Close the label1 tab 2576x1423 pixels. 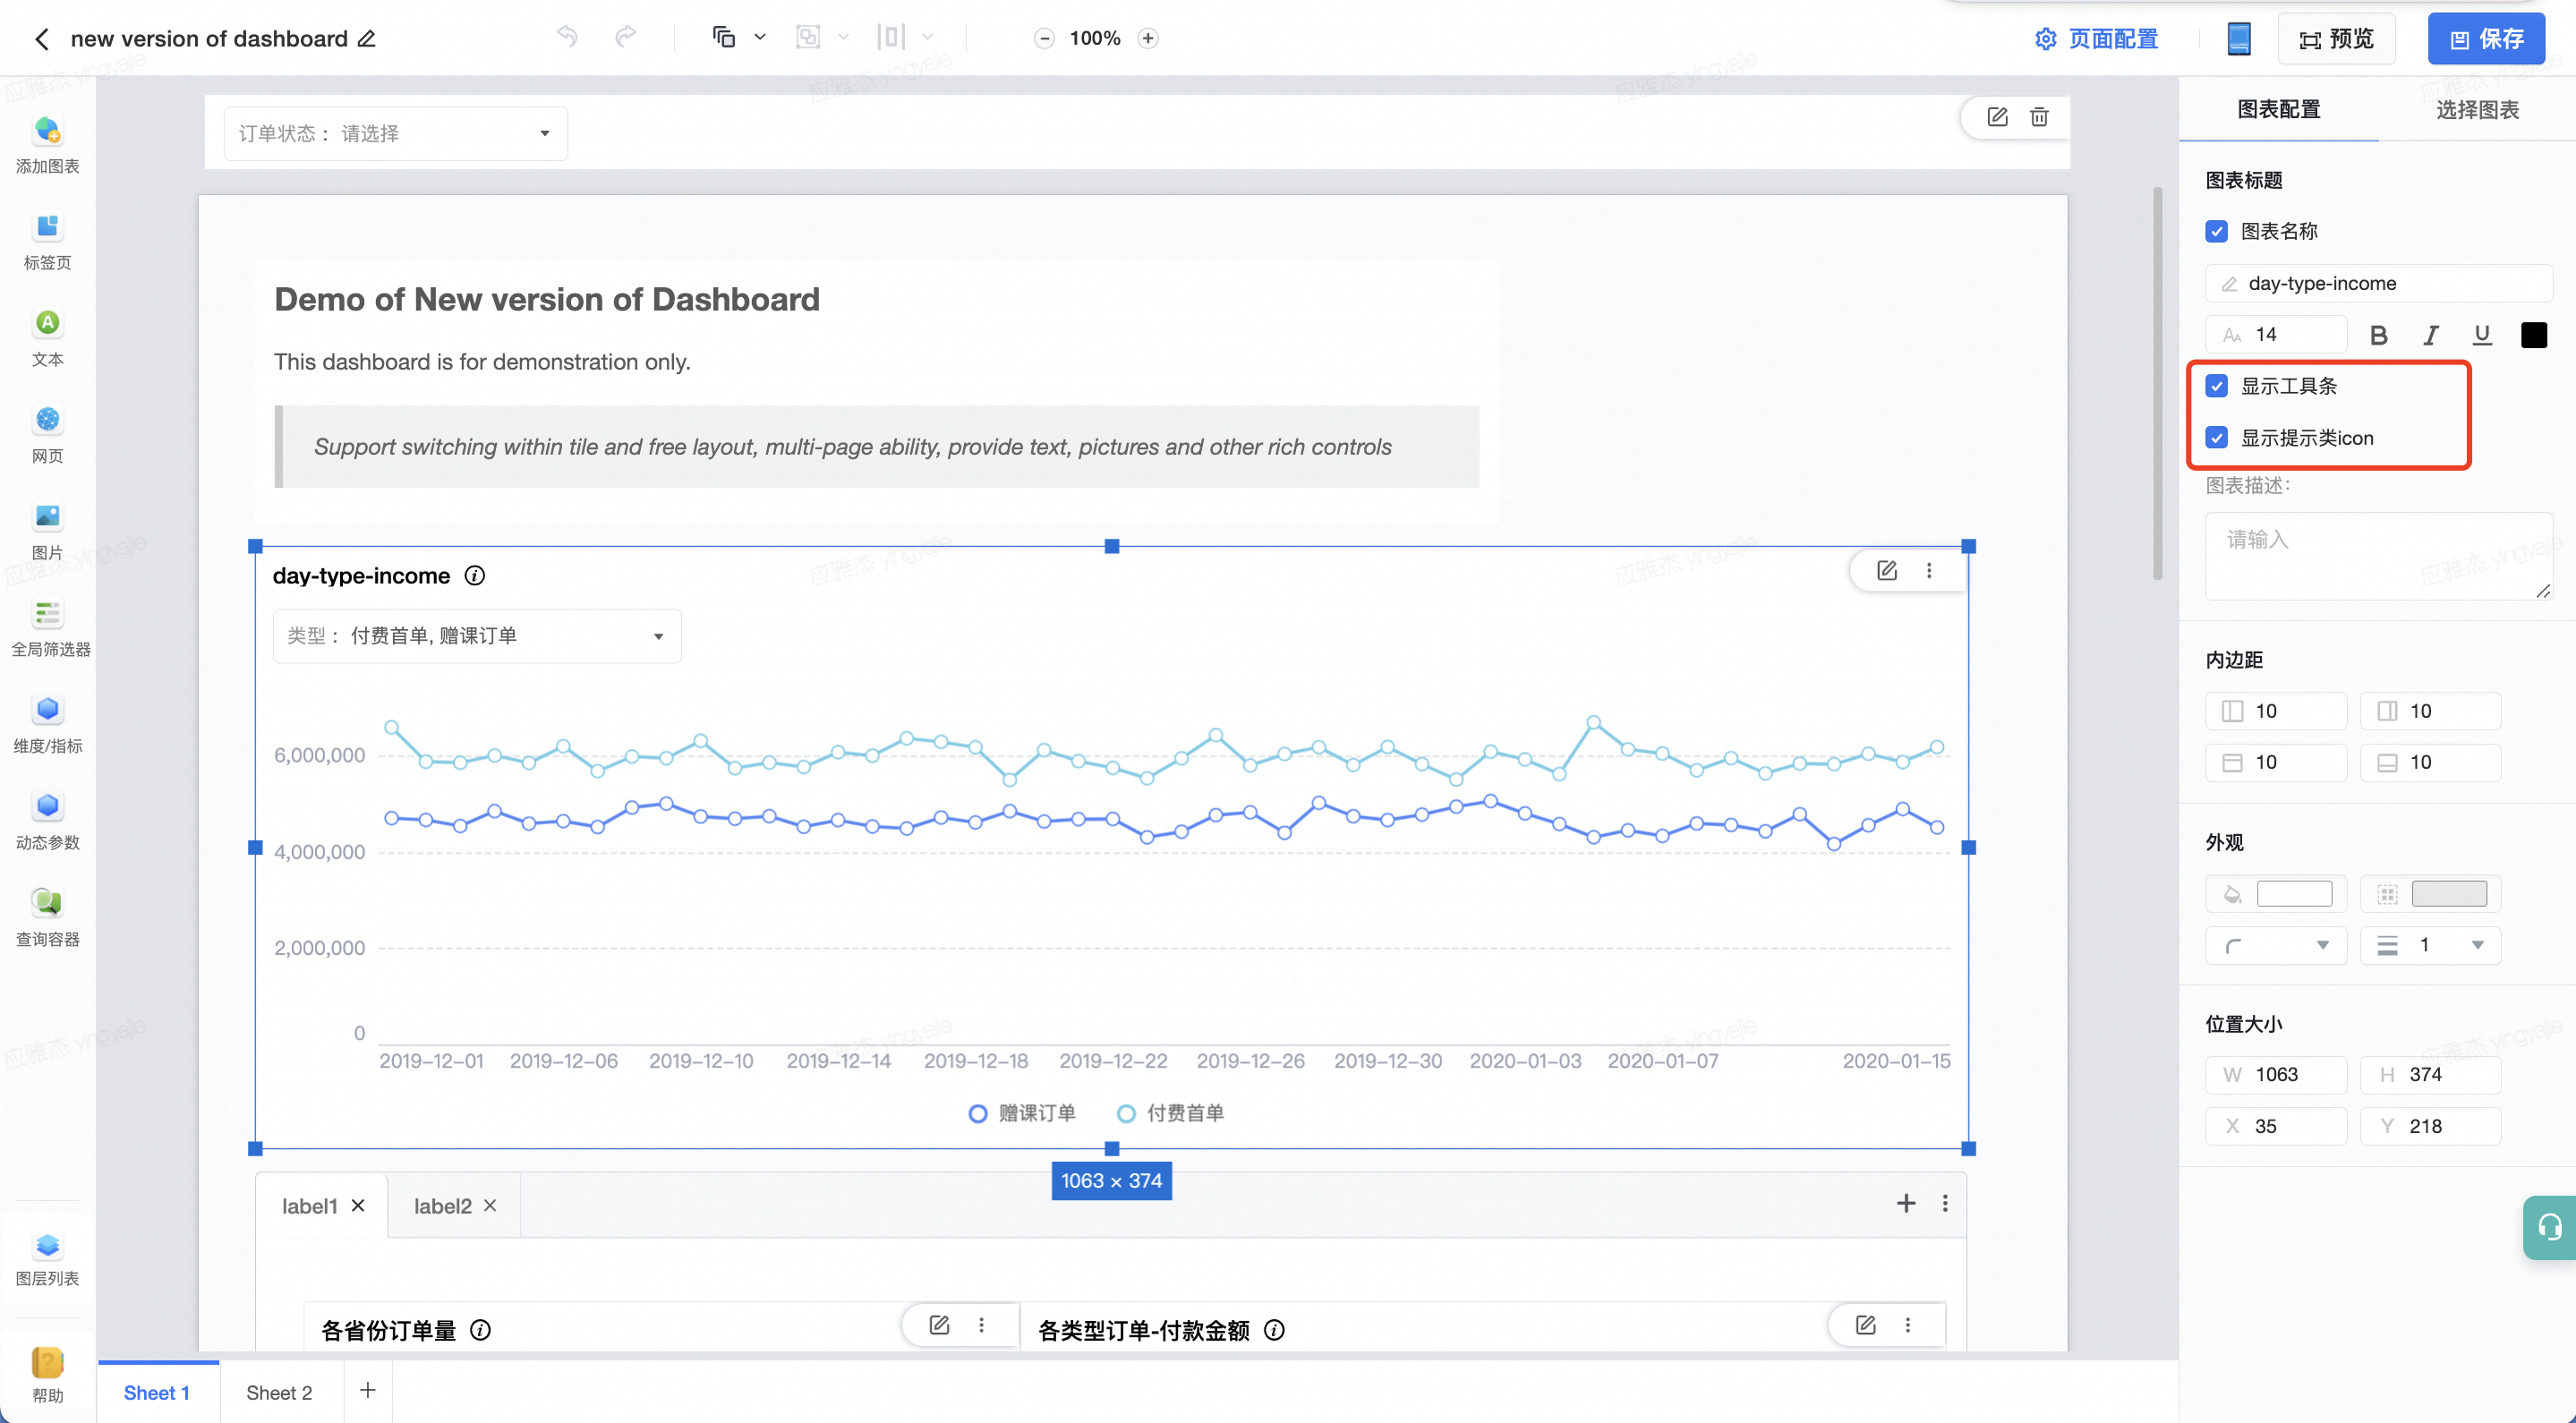[x=358, y=1206]
